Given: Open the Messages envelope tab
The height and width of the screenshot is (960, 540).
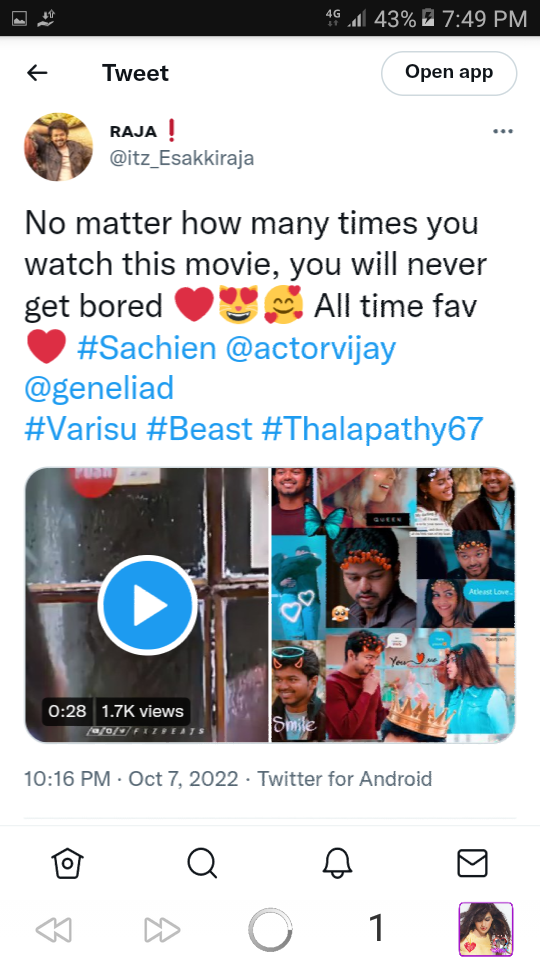Looking at the screenshot, I should pyautogui.click(x=473, y=863).
